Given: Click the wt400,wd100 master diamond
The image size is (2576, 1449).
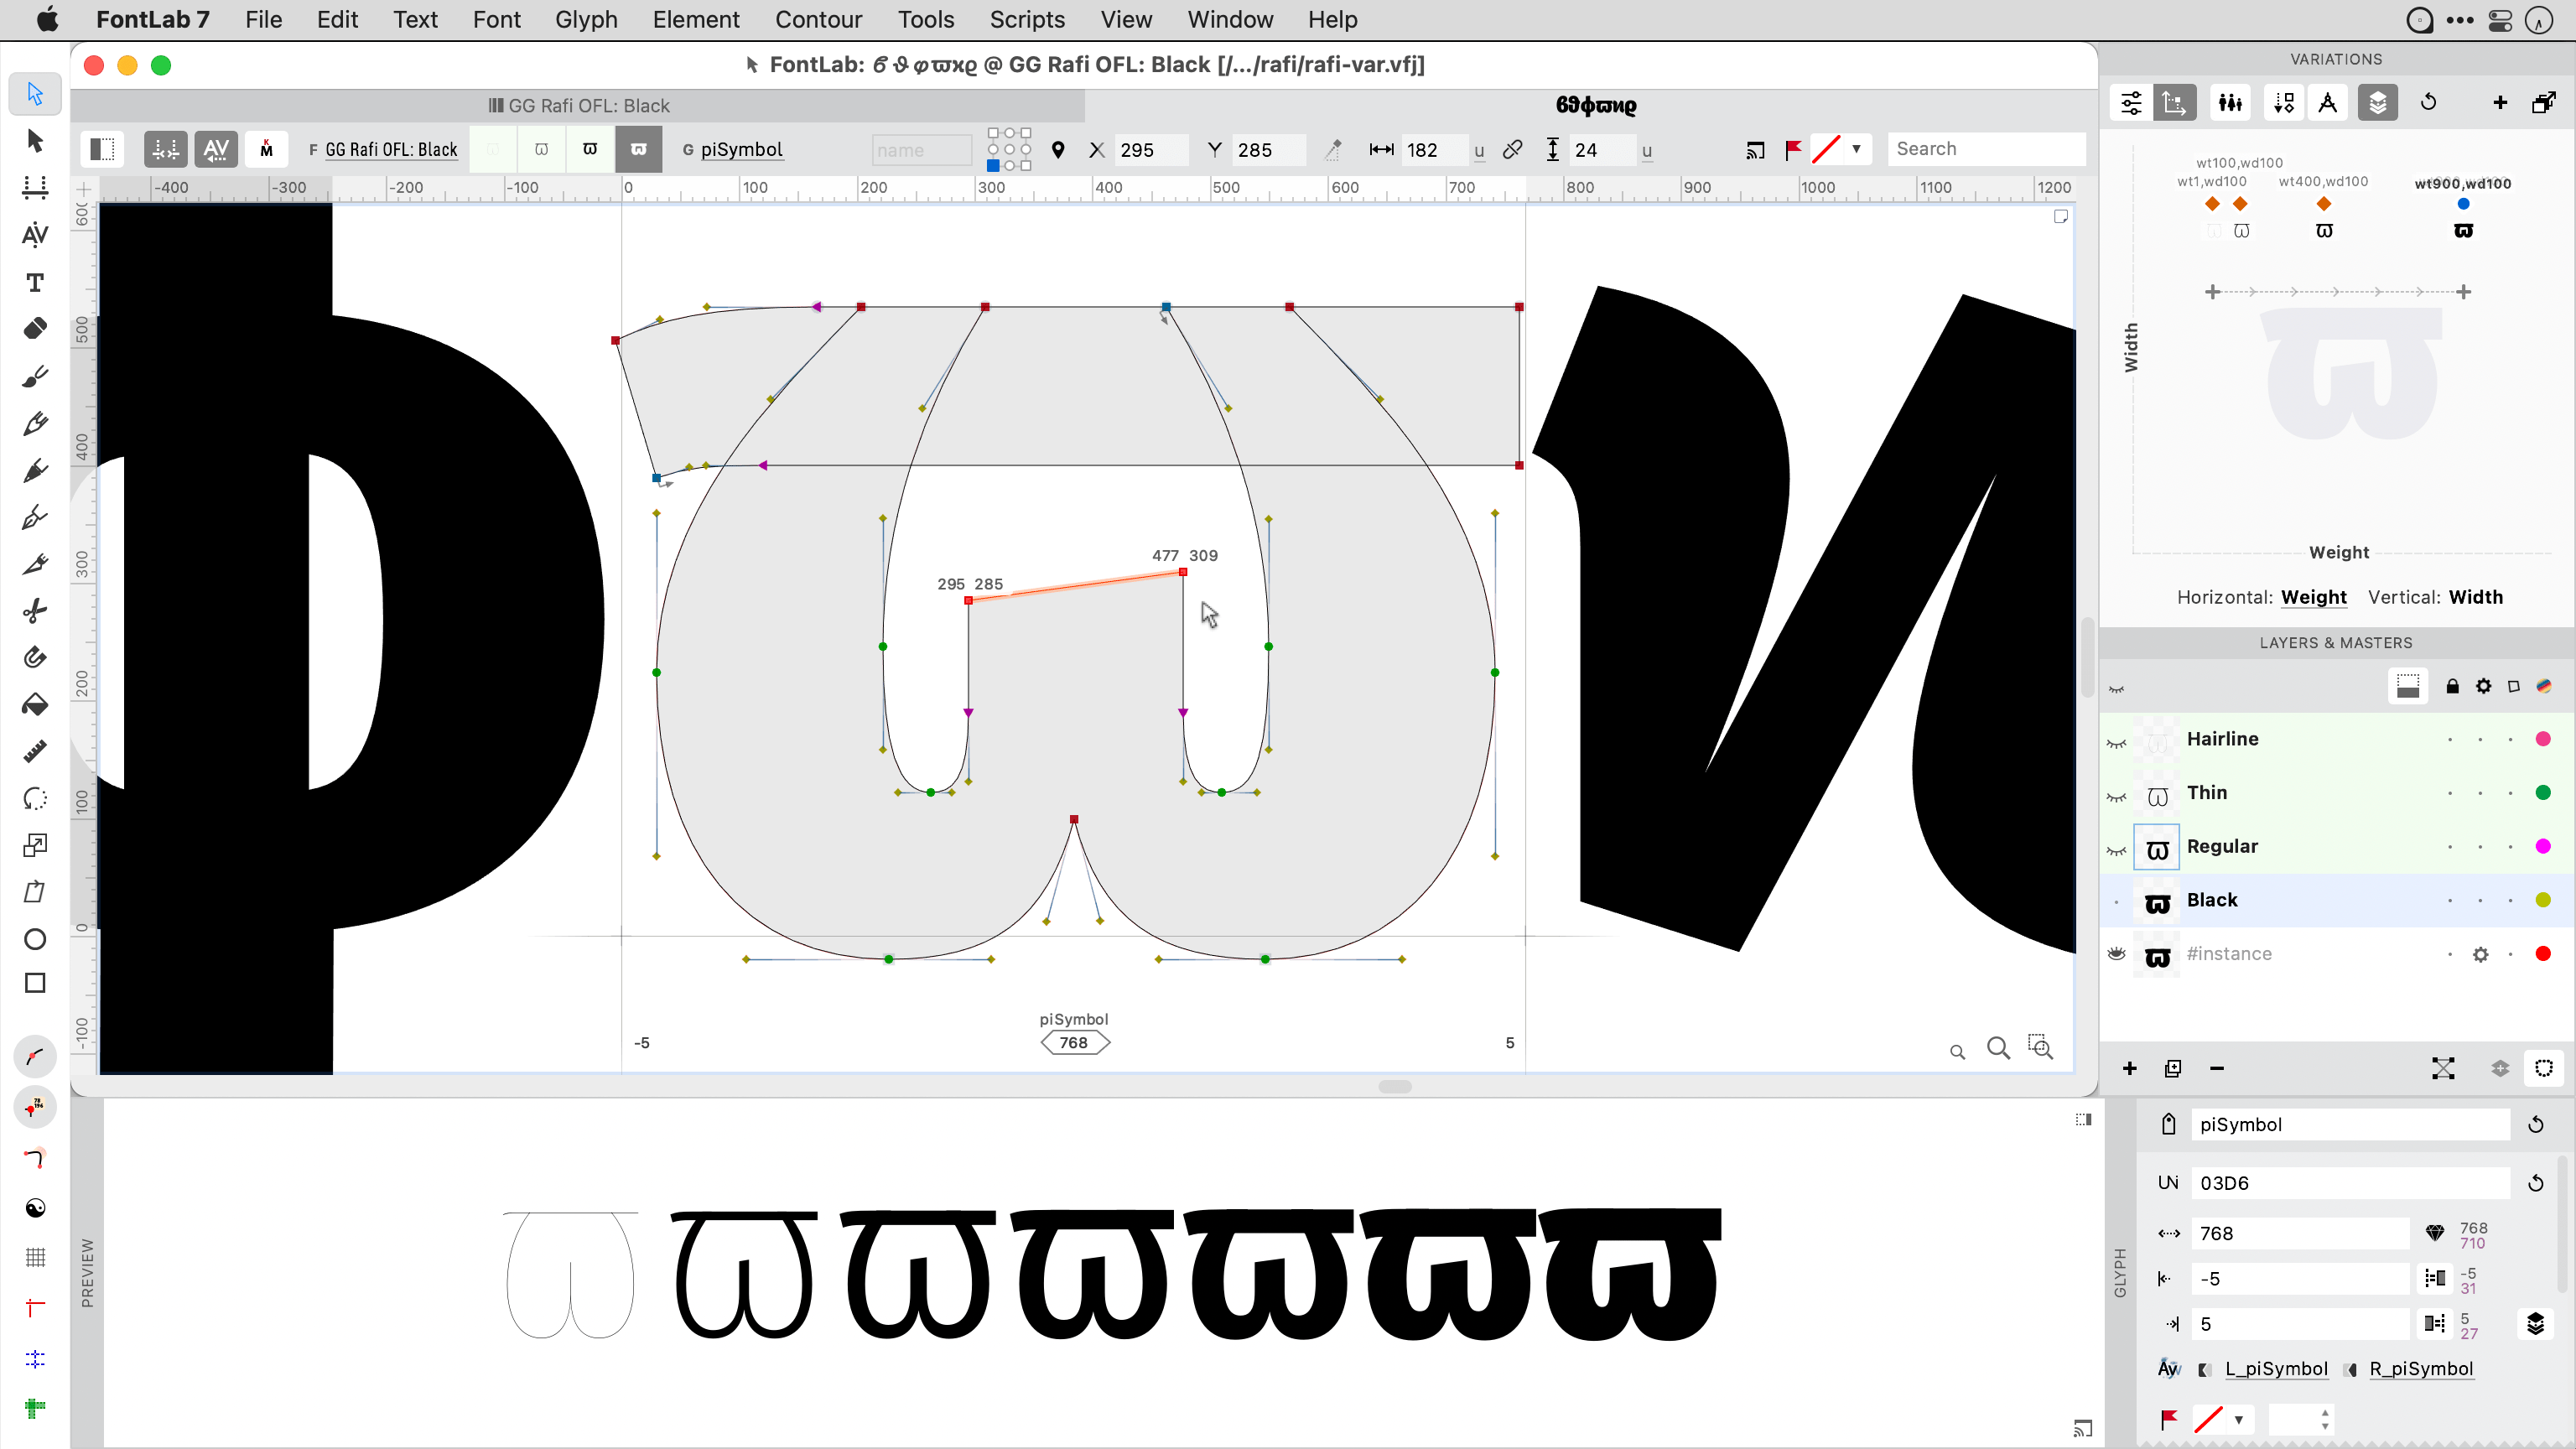Looking at the screenshot, I should tap(2324, 204).
